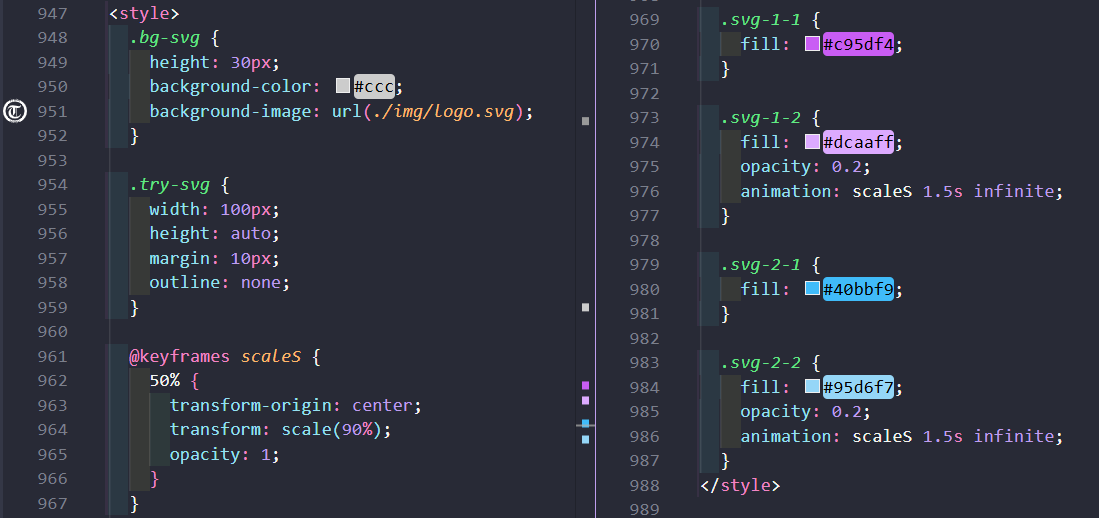Click the purple #c95df4 fill swatch
The image size is (1099, 518).
tap(812, 45)
